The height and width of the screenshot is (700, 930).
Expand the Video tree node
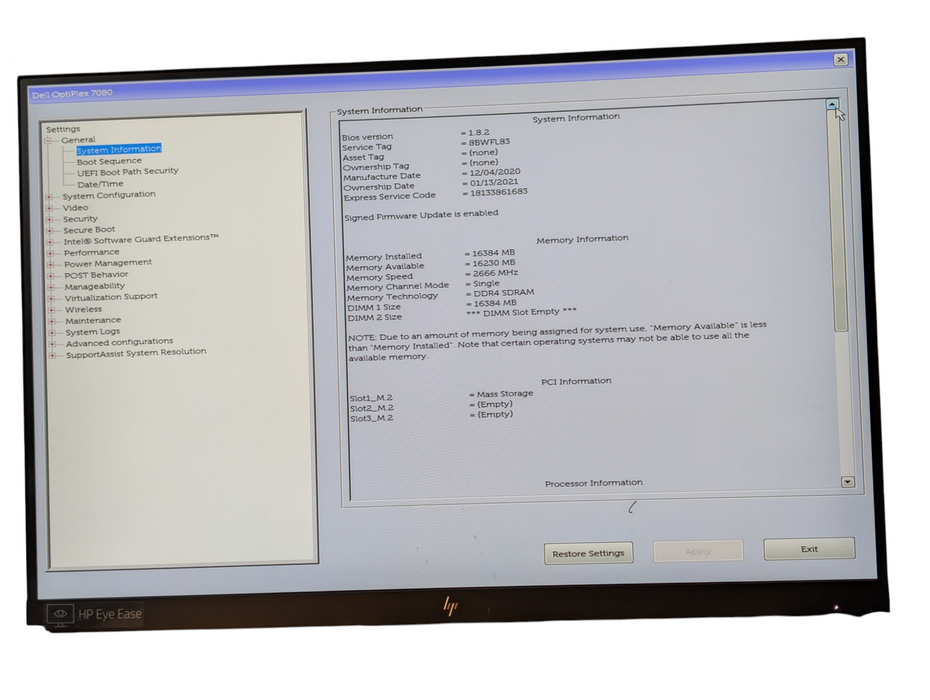49,208
